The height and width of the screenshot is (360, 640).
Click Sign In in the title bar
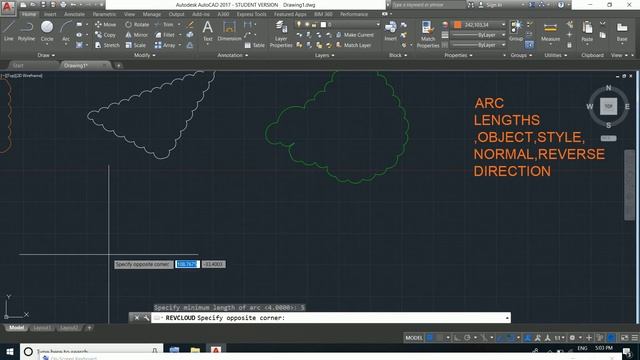[490, 5]
